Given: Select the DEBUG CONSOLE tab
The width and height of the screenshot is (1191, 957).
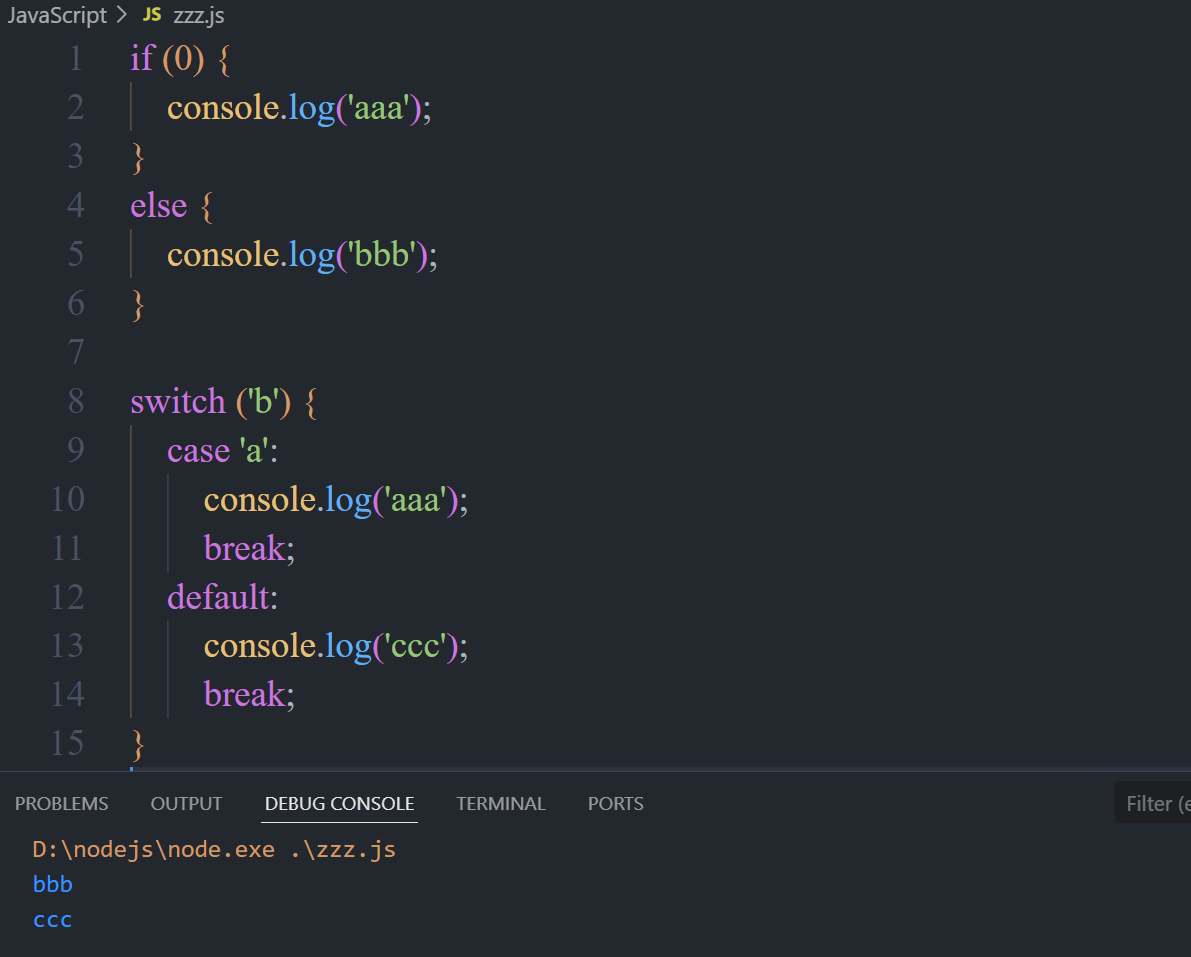Looking at the screenshot, I should coord(339,803).
